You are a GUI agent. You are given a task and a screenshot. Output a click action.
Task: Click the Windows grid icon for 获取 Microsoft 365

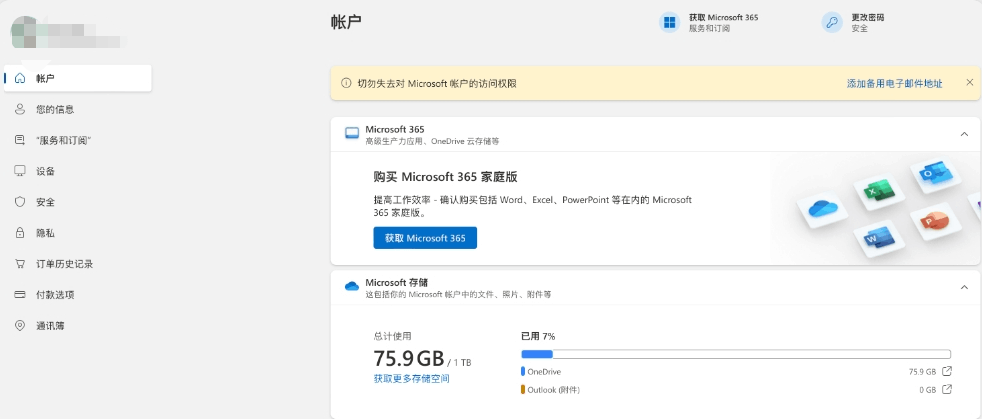(x=669, y=23)
